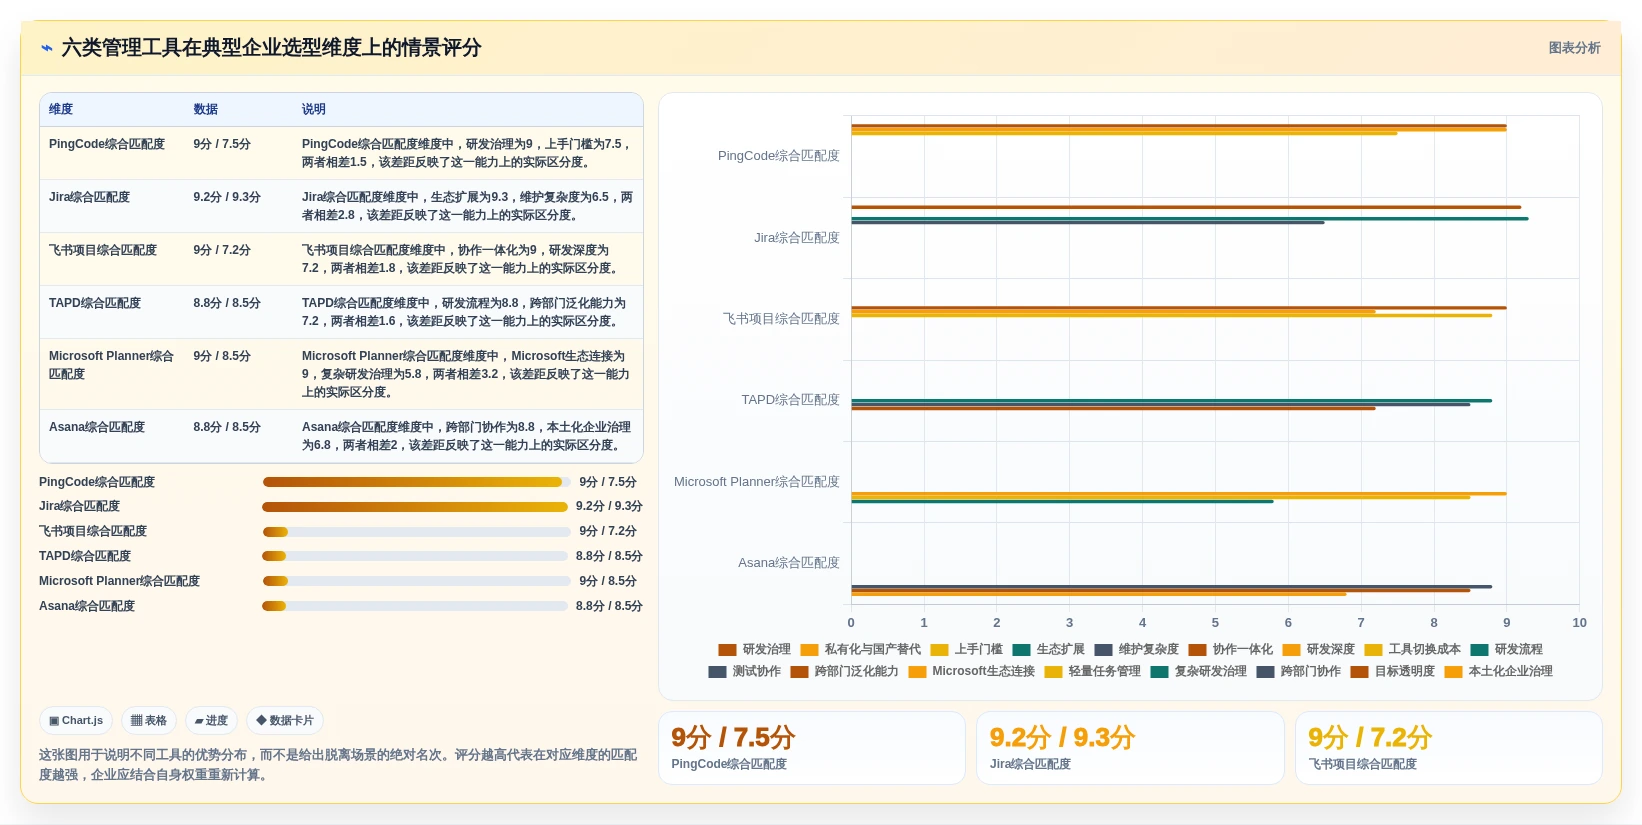Open the 9.2分 / 9.3分 Jira data card
This screenshot has height=825, width=1642.
(x=1130, y=748)
